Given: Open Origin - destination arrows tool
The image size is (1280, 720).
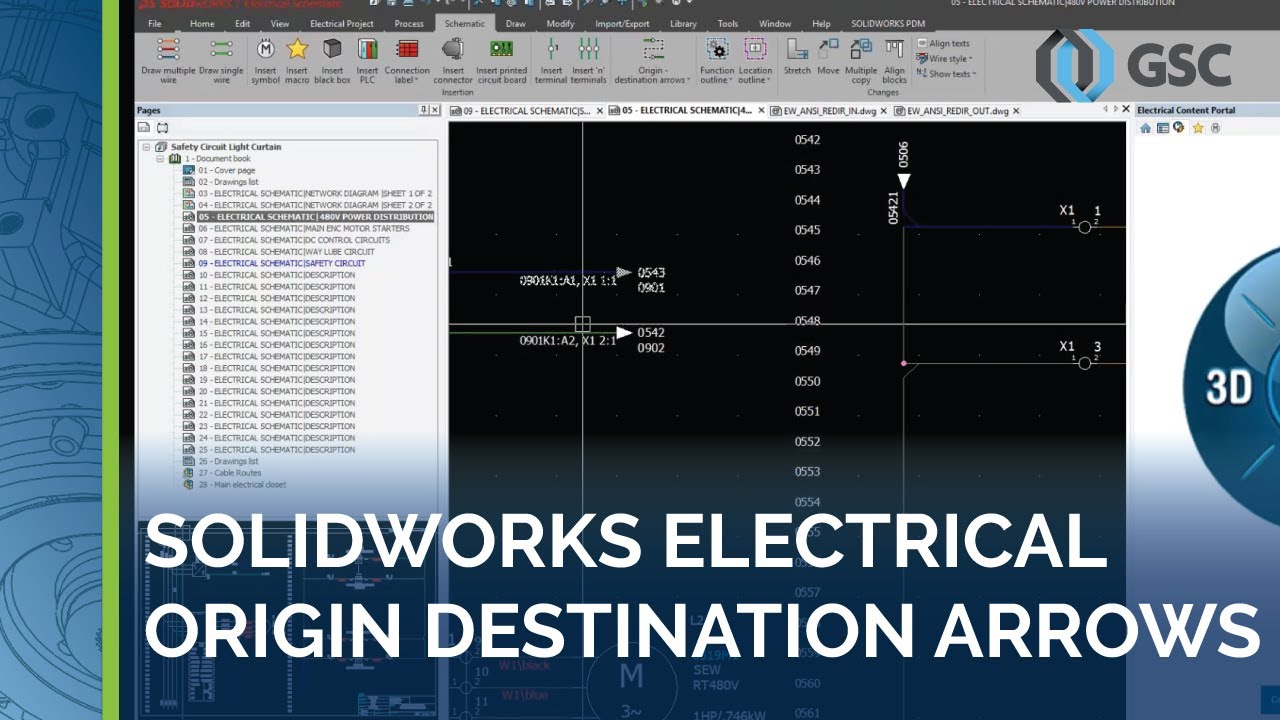Looking at the screenshot, I should pyautogui.click(x=651, y=60).
